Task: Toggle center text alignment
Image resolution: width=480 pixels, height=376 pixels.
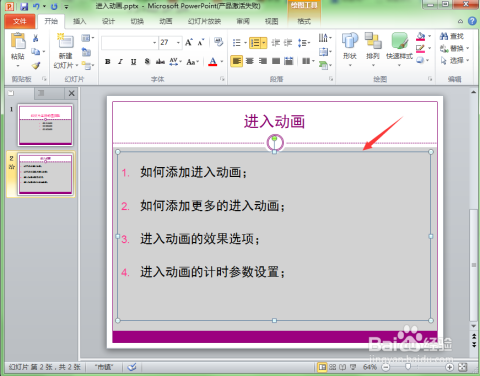Action: [250, 61]
